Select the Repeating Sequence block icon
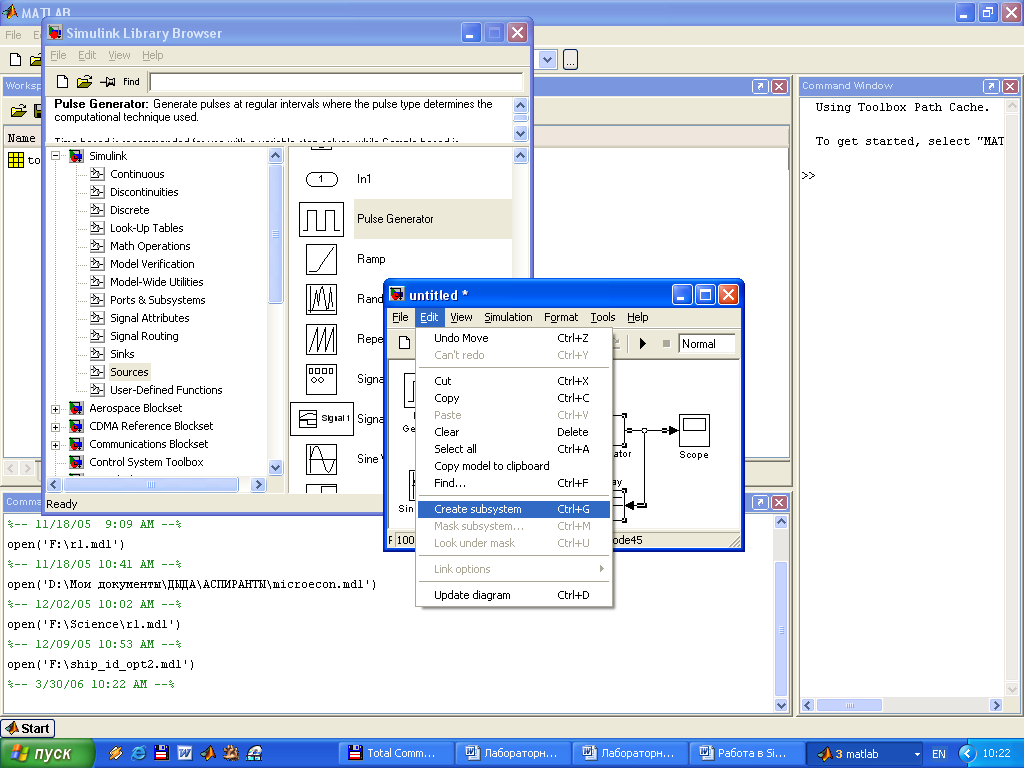This screenshot has width=1024, height=768. [x=321, y=340]
